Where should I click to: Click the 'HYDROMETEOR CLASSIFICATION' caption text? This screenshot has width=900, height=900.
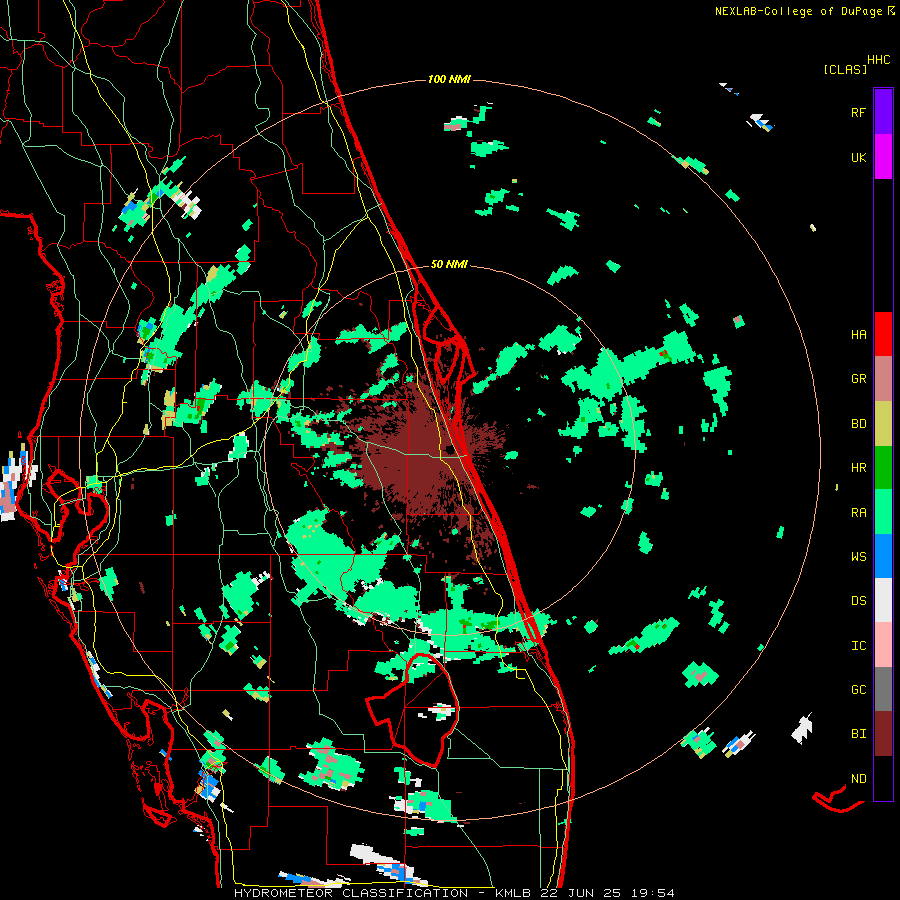click(351, 893)
